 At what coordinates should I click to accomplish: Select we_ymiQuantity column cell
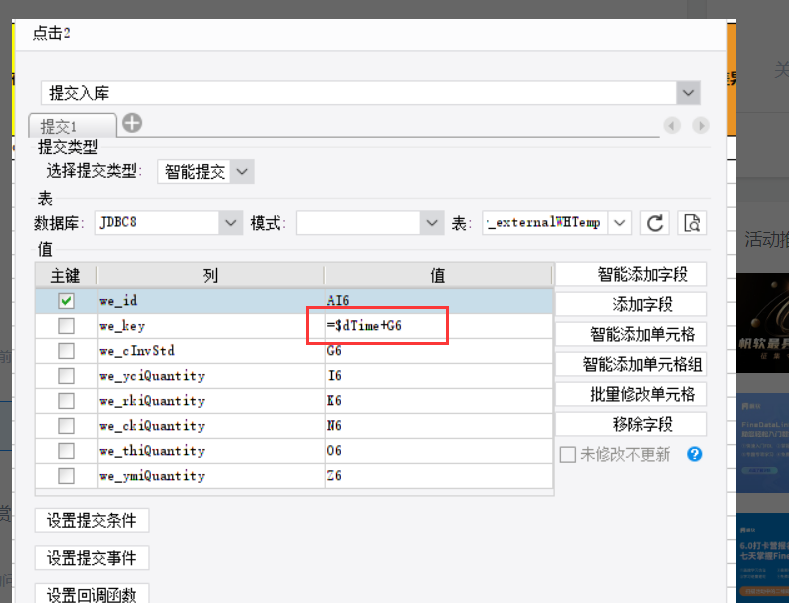point(211,476)
